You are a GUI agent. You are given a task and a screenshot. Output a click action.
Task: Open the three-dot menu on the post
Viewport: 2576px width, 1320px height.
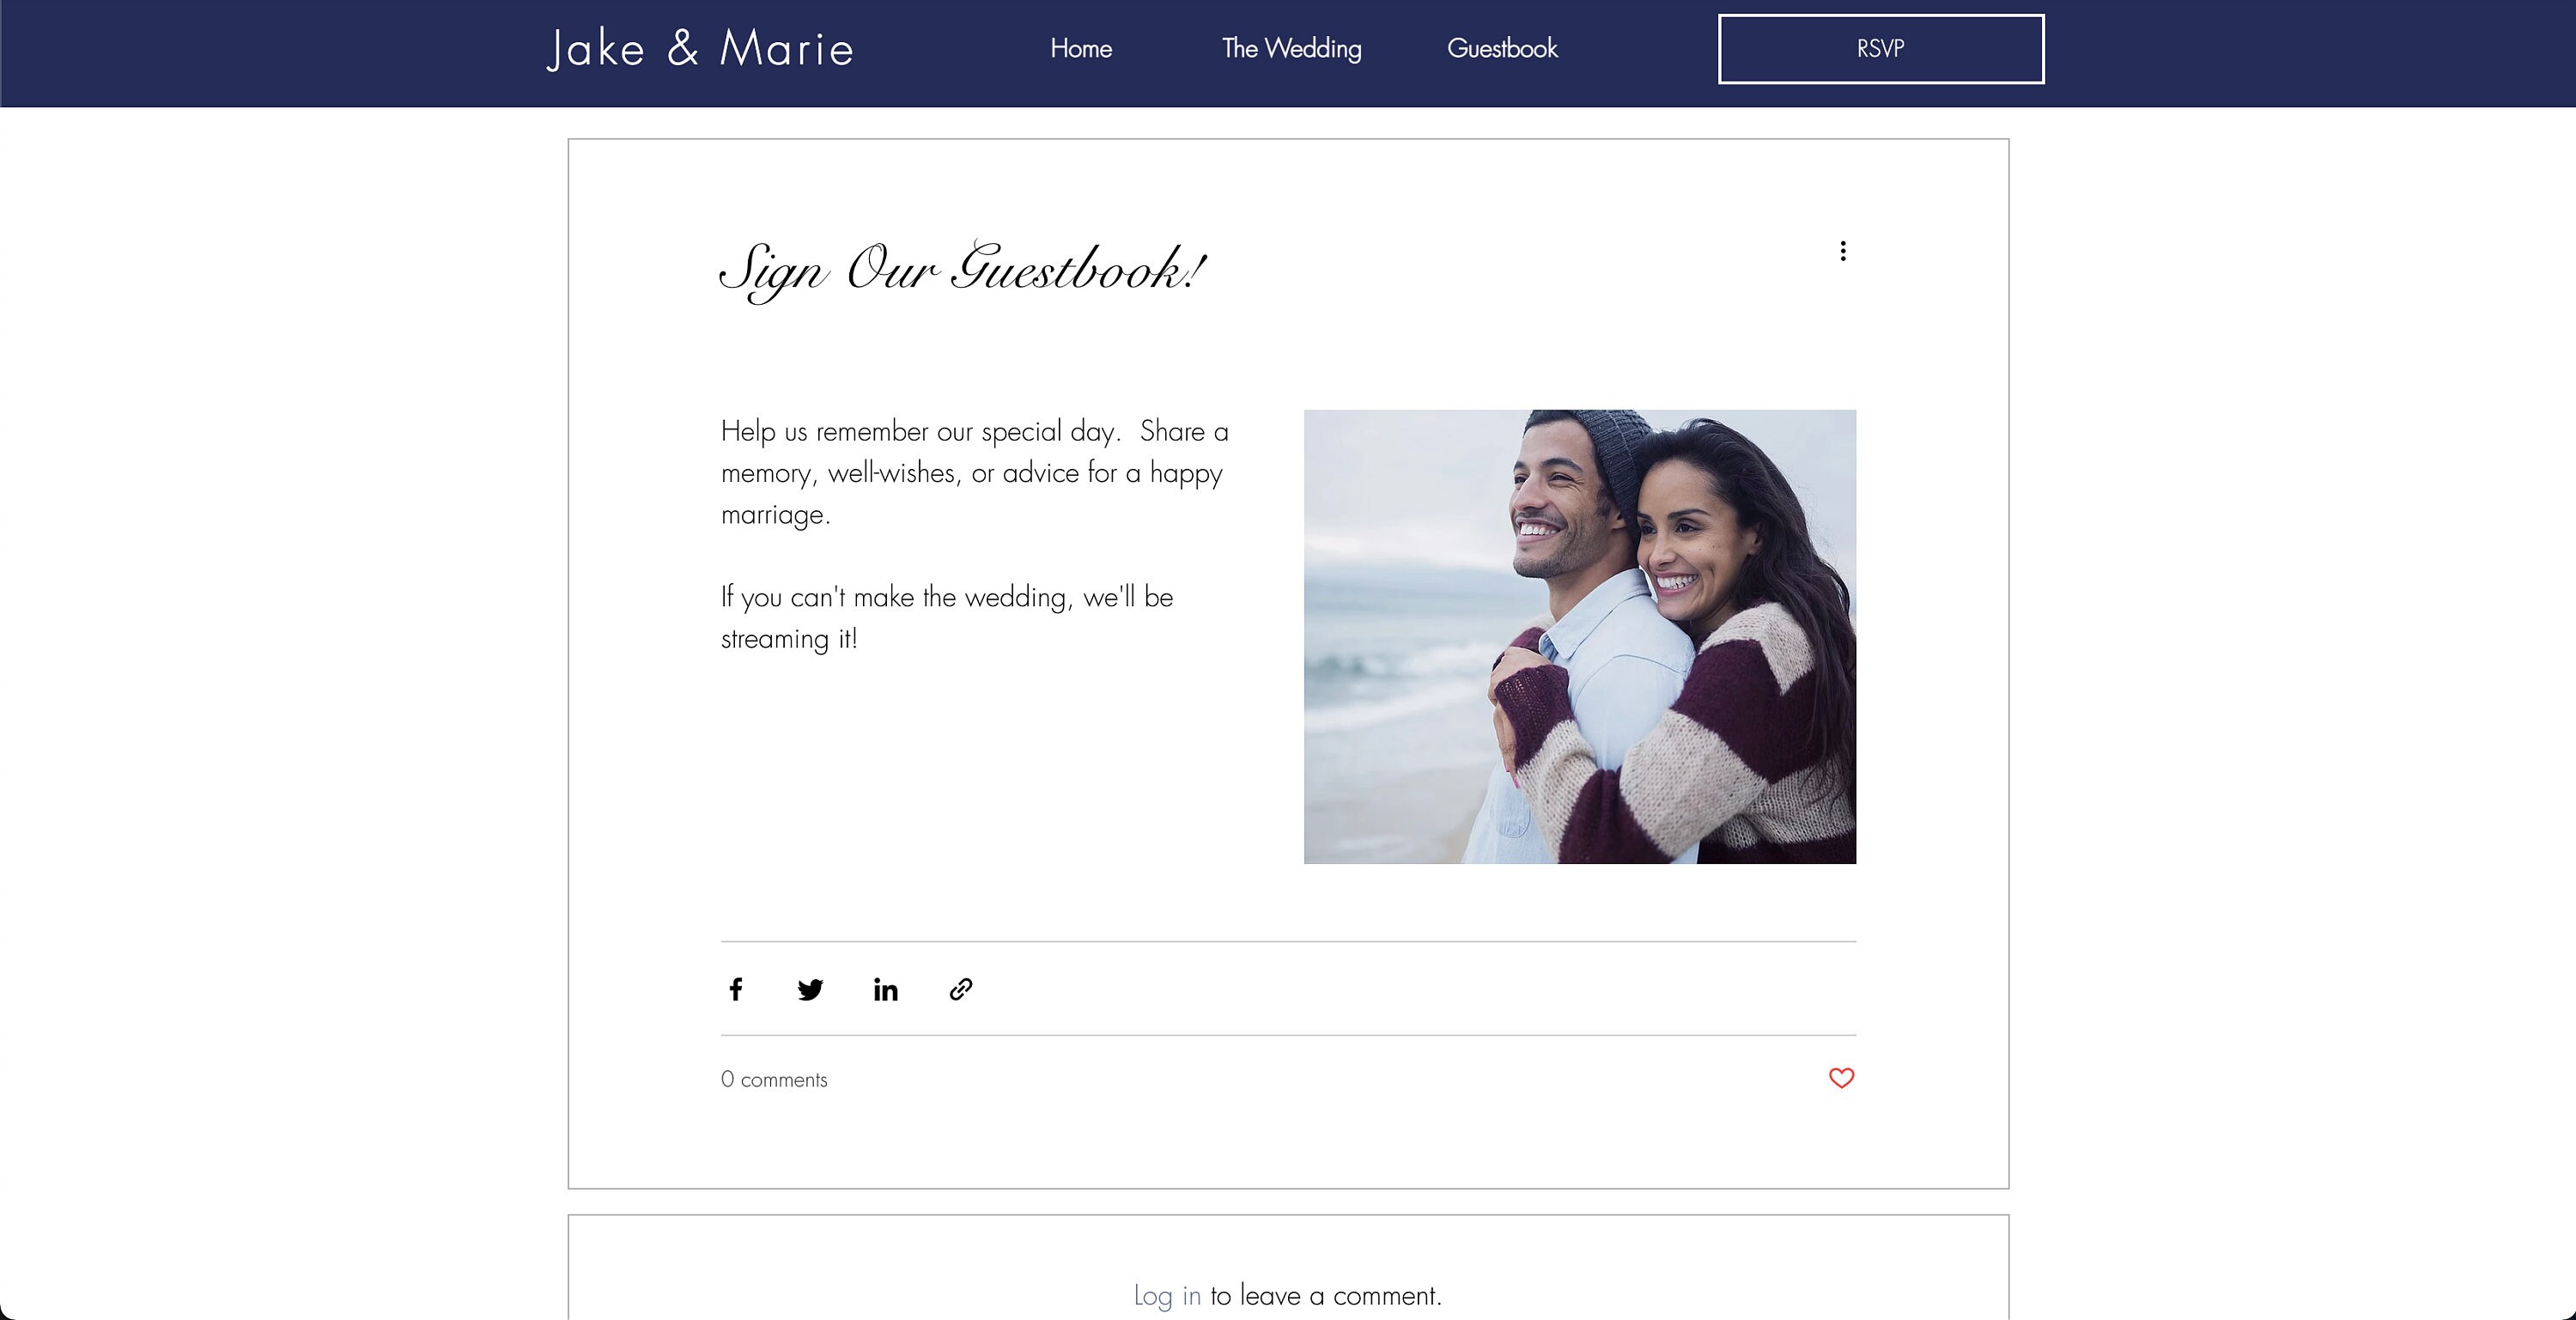tap(1843, 251)
